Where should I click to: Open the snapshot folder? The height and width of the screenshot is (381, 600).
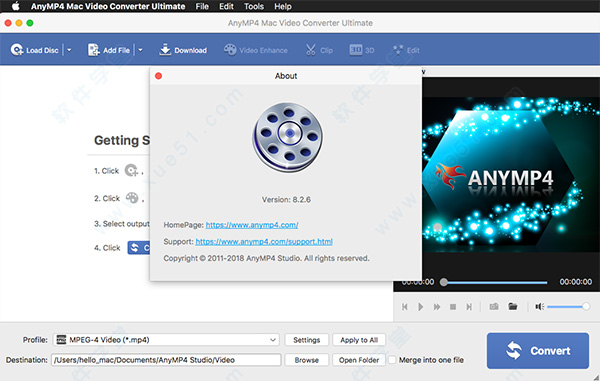pyautogui.click(x=513, y=306)
